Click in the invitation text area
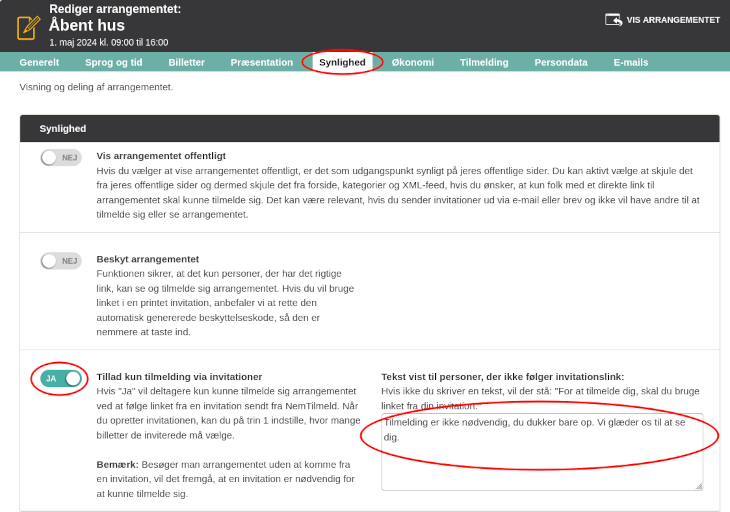The width and height of the screenshot is (730, 512). point(542,451)
